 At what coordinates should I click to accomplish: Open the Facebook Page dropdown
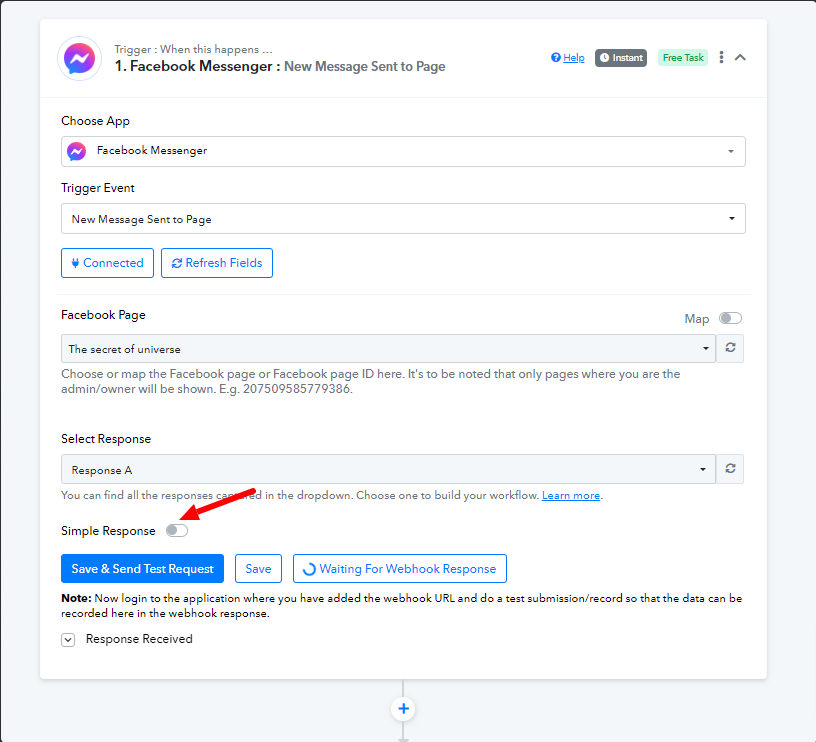click(x=388, y=349)
